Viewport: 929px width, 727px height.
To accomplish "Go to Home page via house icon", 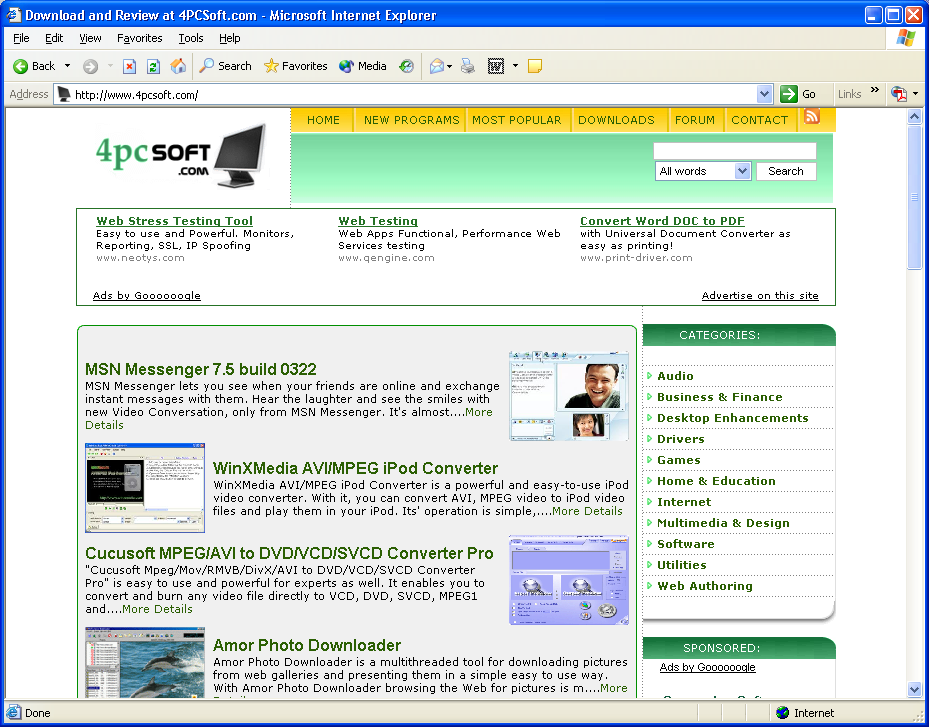I will tap(178, 66).
